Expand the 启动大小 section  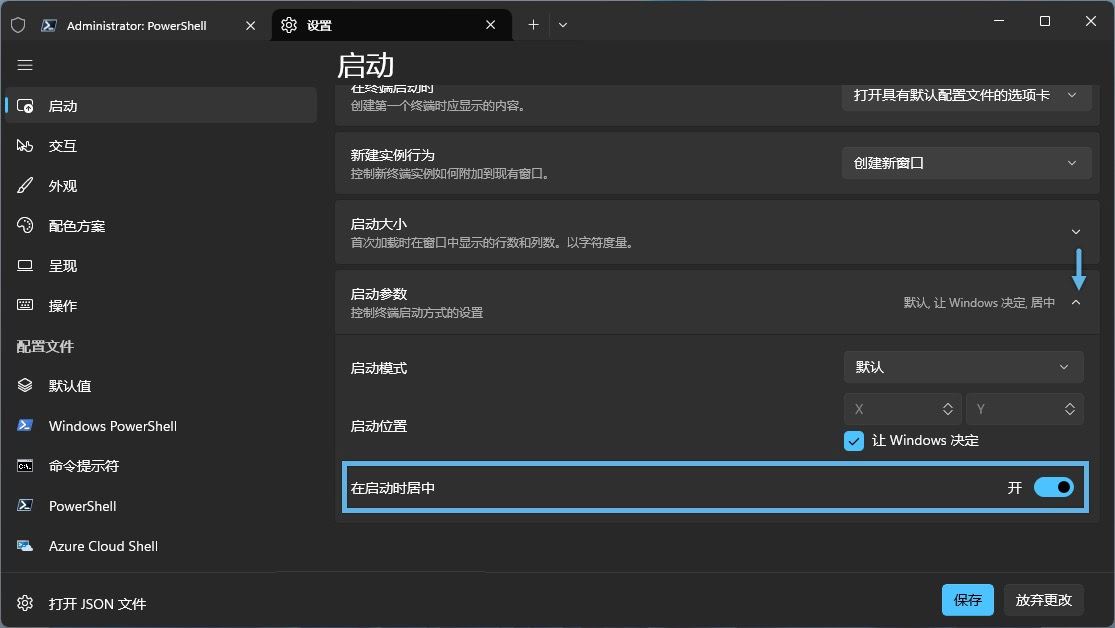point(1077,231)
